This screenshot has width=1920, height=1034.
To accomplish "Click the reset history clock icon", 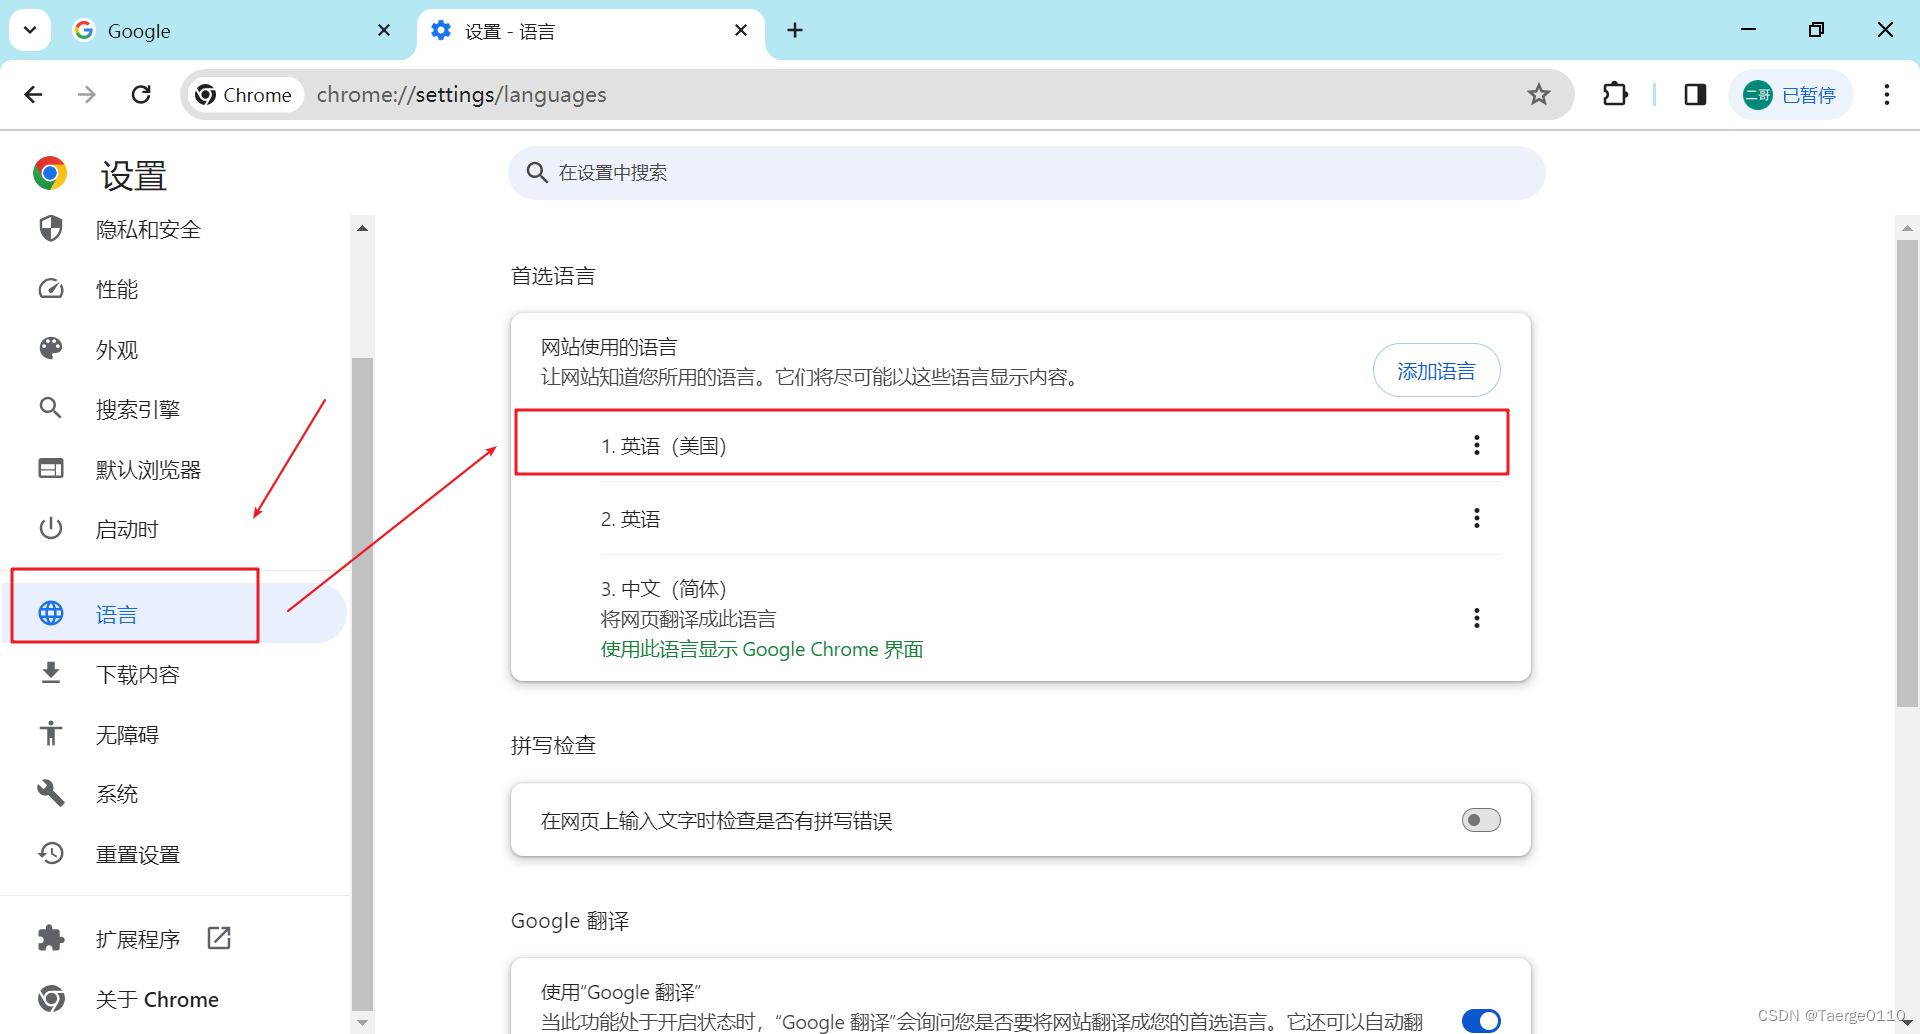I will (51, 853).
